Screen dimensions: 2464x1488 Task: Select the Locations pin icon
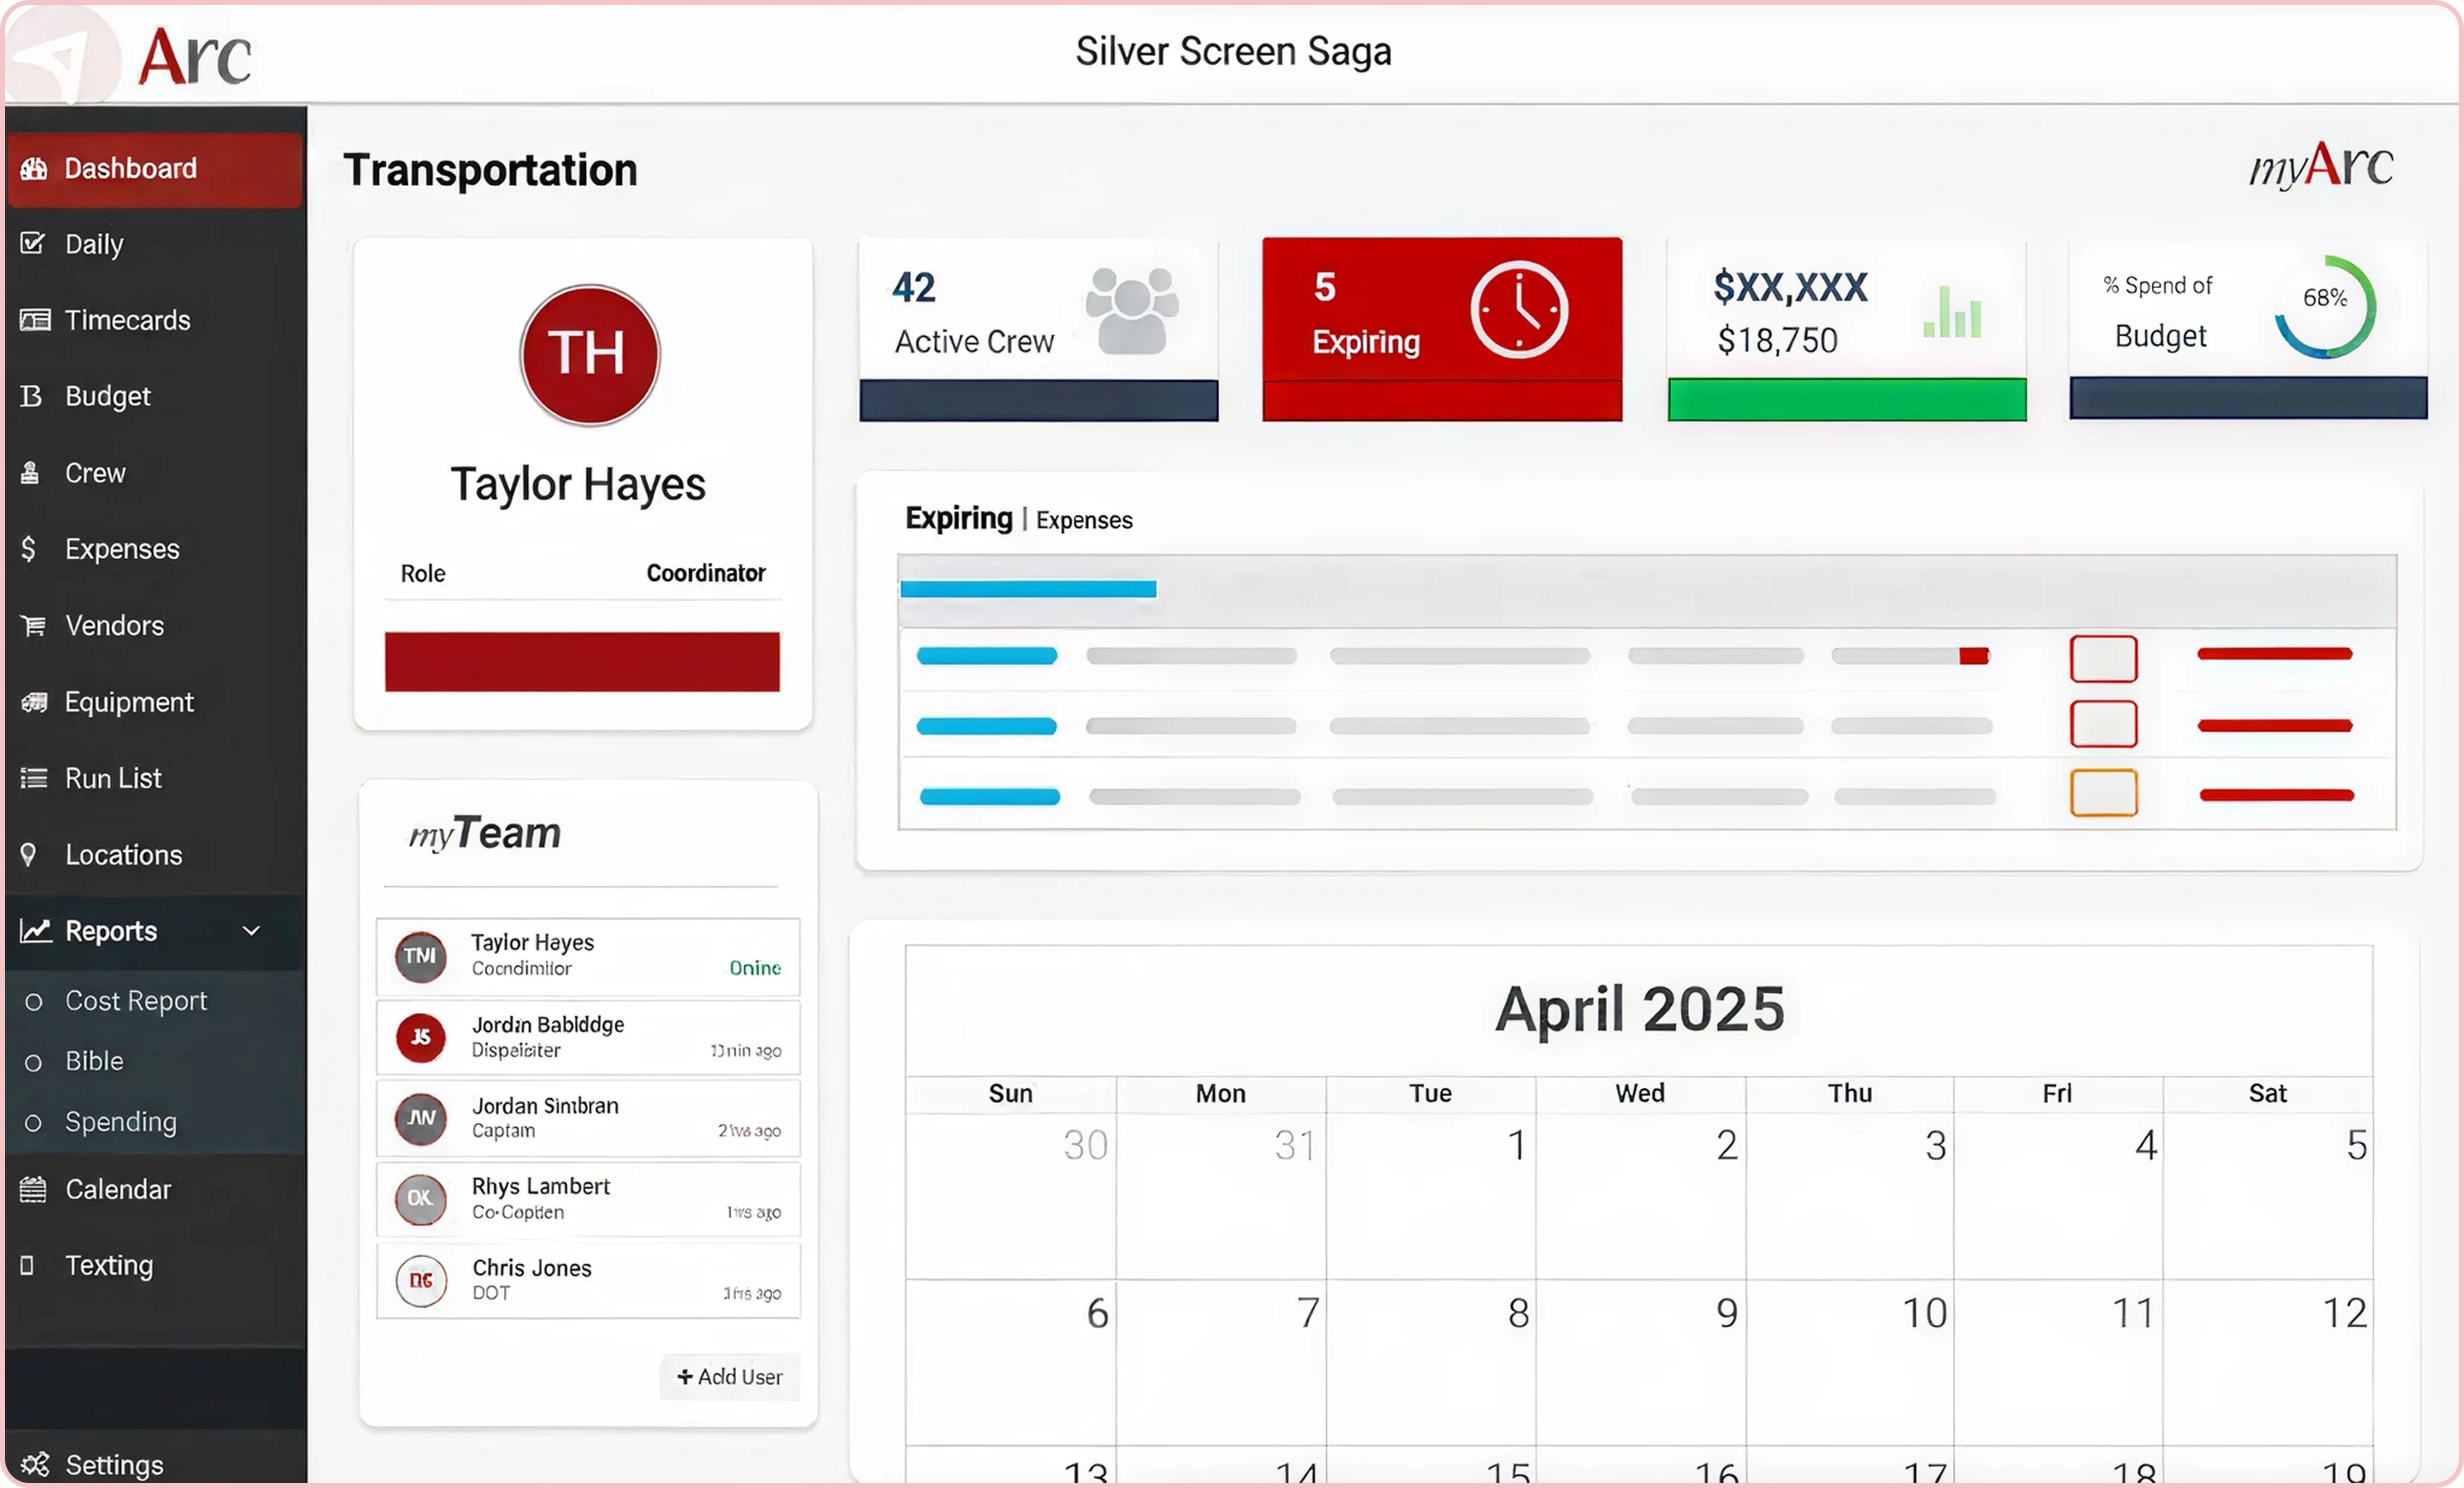pyautogui.click(x=28, y=855)
